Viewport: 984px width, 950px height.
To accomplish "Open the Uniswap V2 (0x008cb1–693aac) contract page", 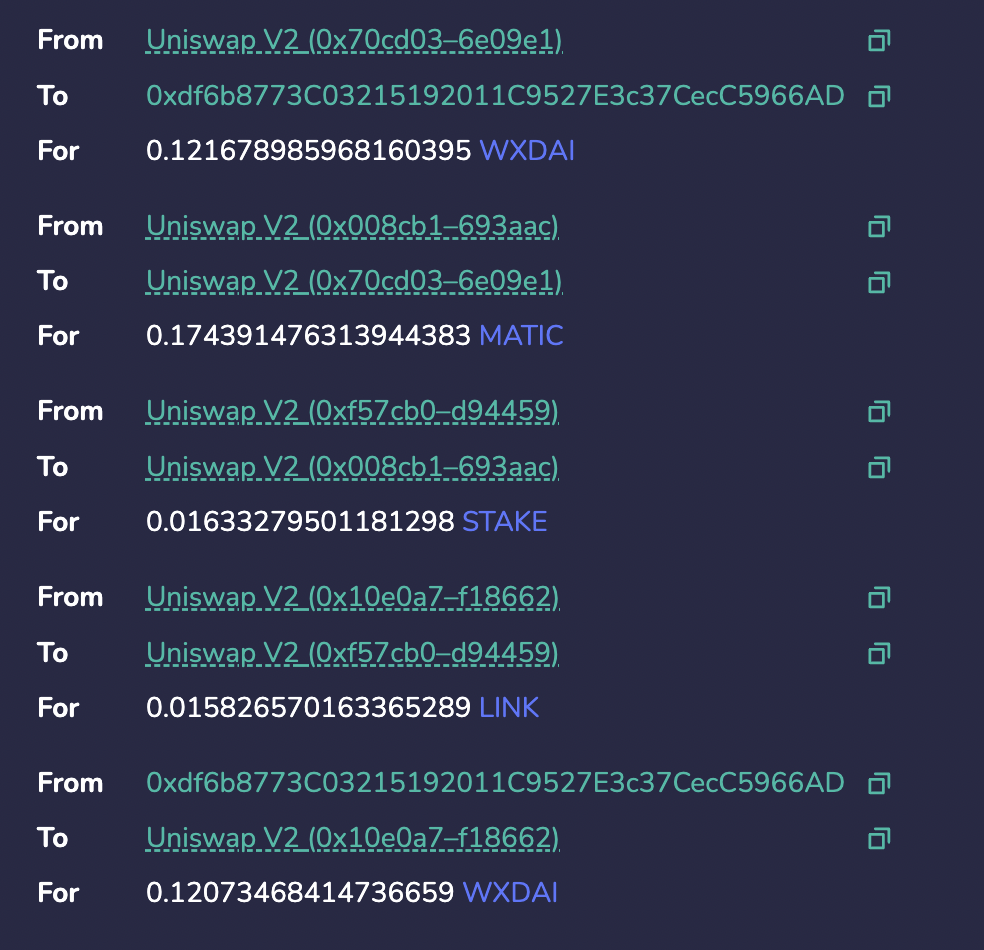I will pyautogui.click(x=352, y=226).
